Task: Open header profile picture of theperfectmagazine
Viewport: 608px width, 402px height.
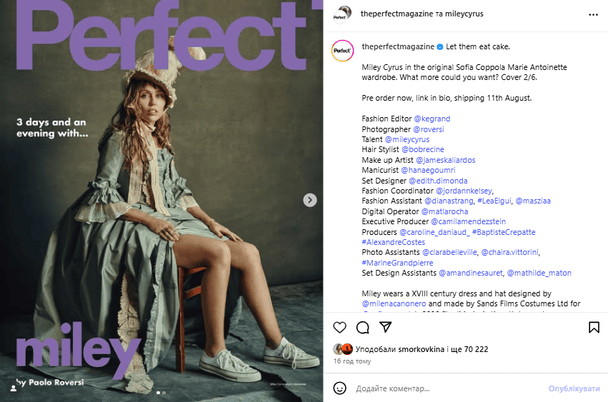Action: (x=342, y=15)
